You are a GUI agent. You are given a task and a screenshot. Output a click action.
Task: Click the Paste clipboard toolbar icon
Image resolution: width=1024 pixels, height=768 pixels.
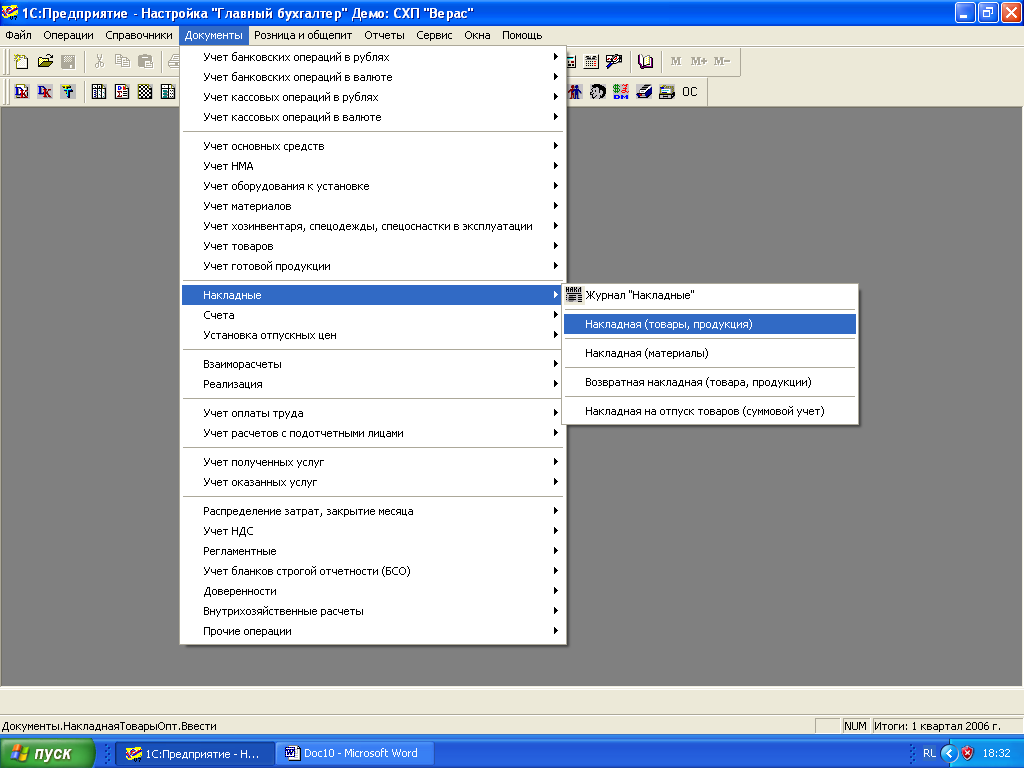[145, 61]
